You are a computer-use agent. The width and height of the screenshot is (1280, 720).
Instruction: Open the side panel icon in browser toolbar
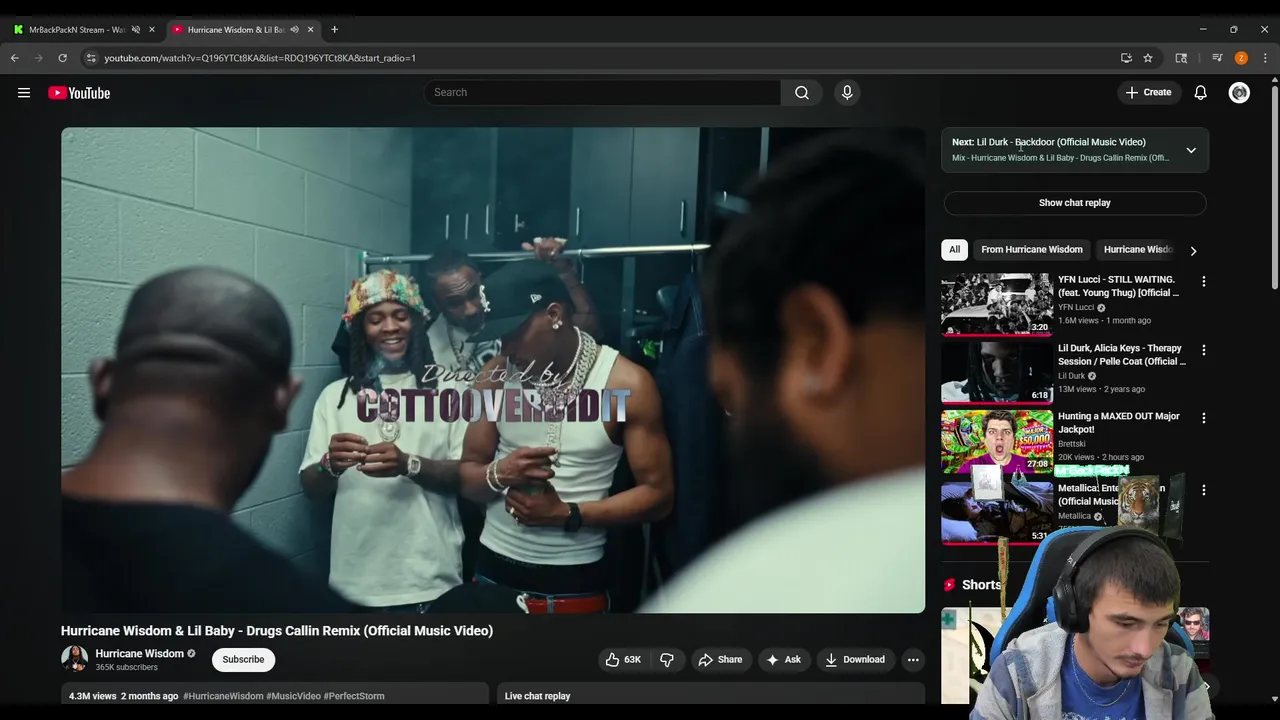1181,58
